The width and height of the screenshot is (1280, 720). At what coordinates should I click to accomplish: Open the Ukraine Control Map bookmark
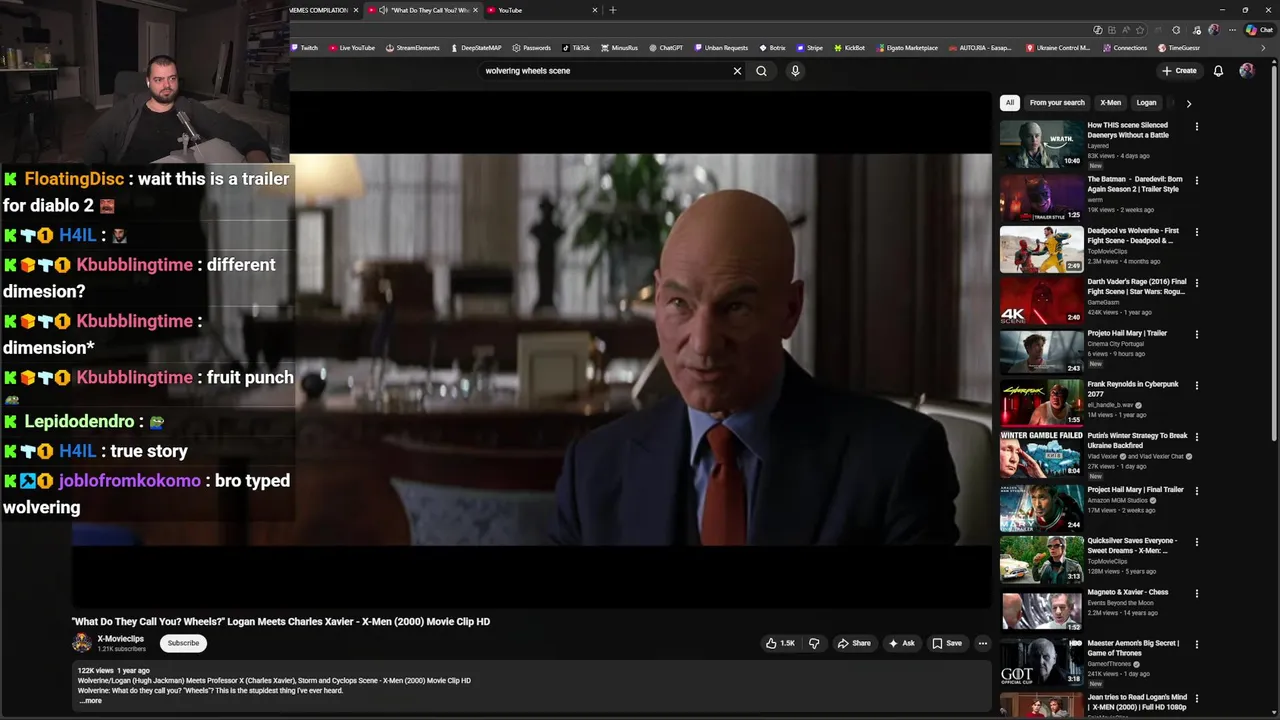point(1059,48)
